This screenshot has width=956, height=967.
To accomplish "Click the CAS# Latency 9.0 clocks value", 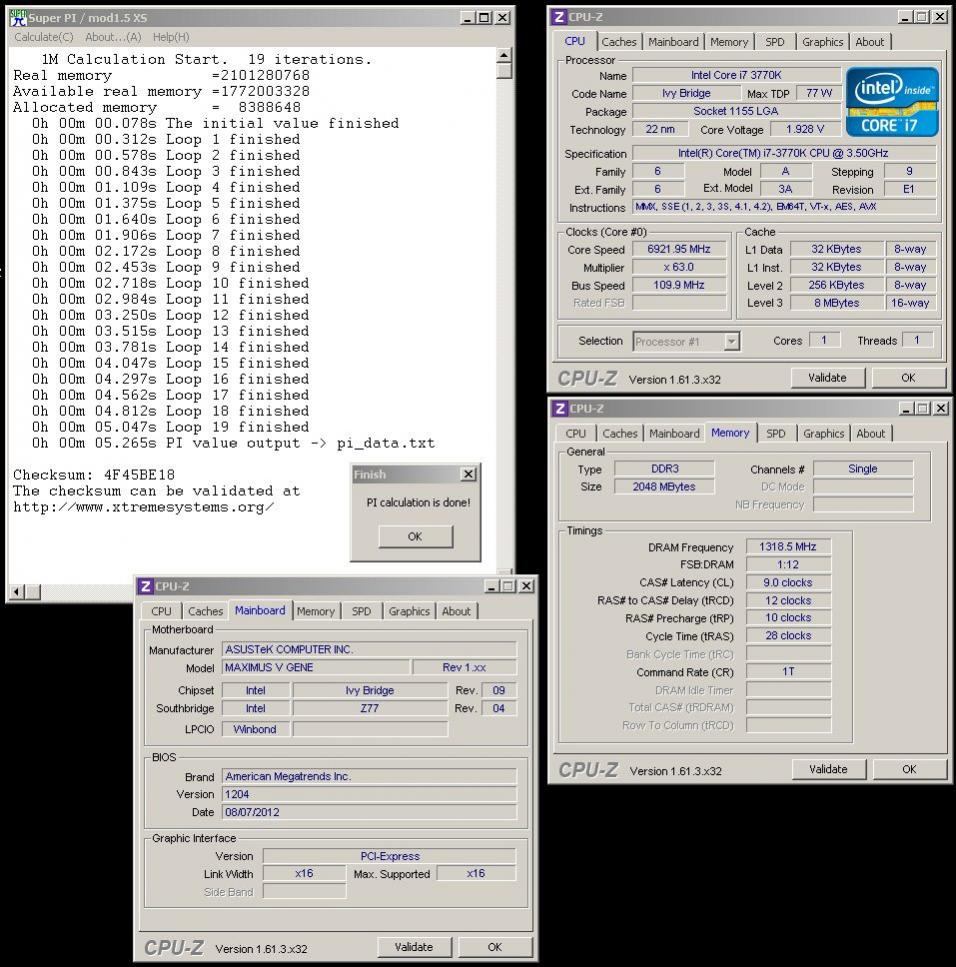I will [x=788, y=582].
